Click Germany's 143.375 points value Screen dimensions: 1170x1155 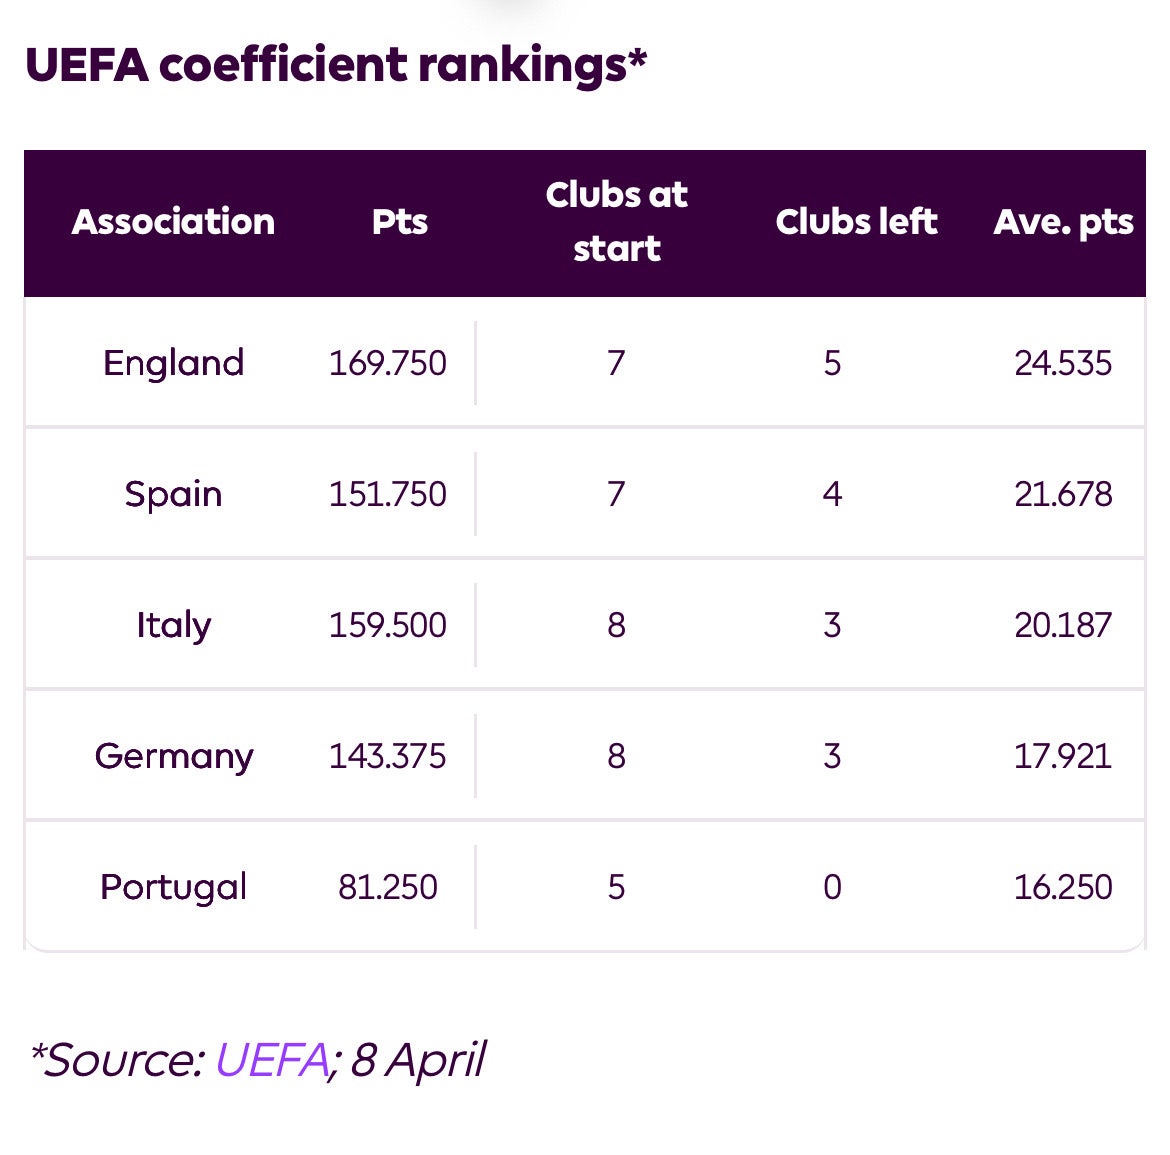point(387,756)
